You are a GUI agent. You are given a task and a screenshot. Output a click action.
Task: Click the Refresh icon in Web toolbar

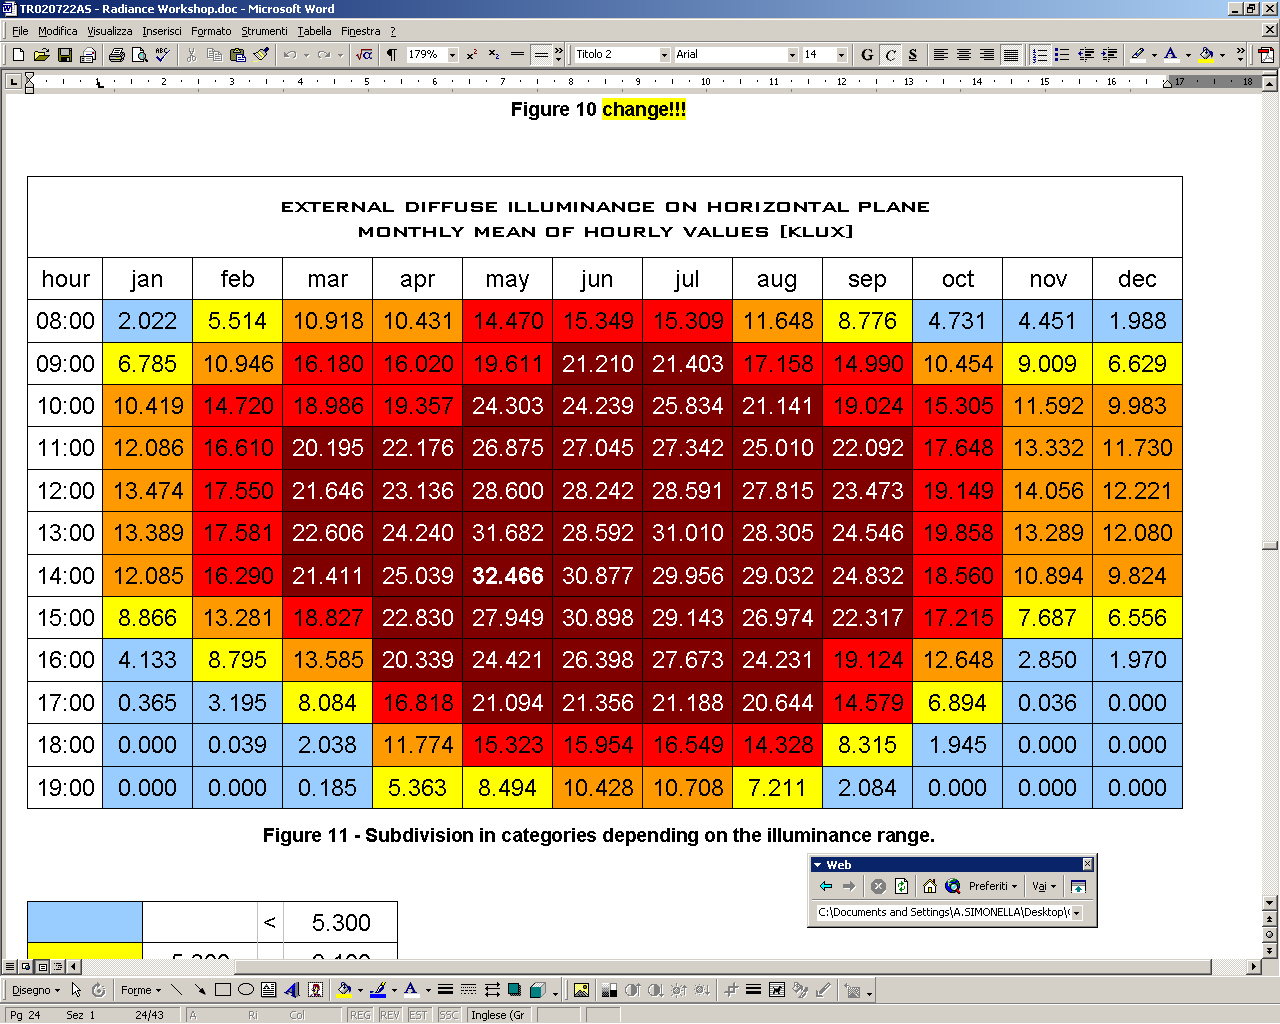pos(901,886)
